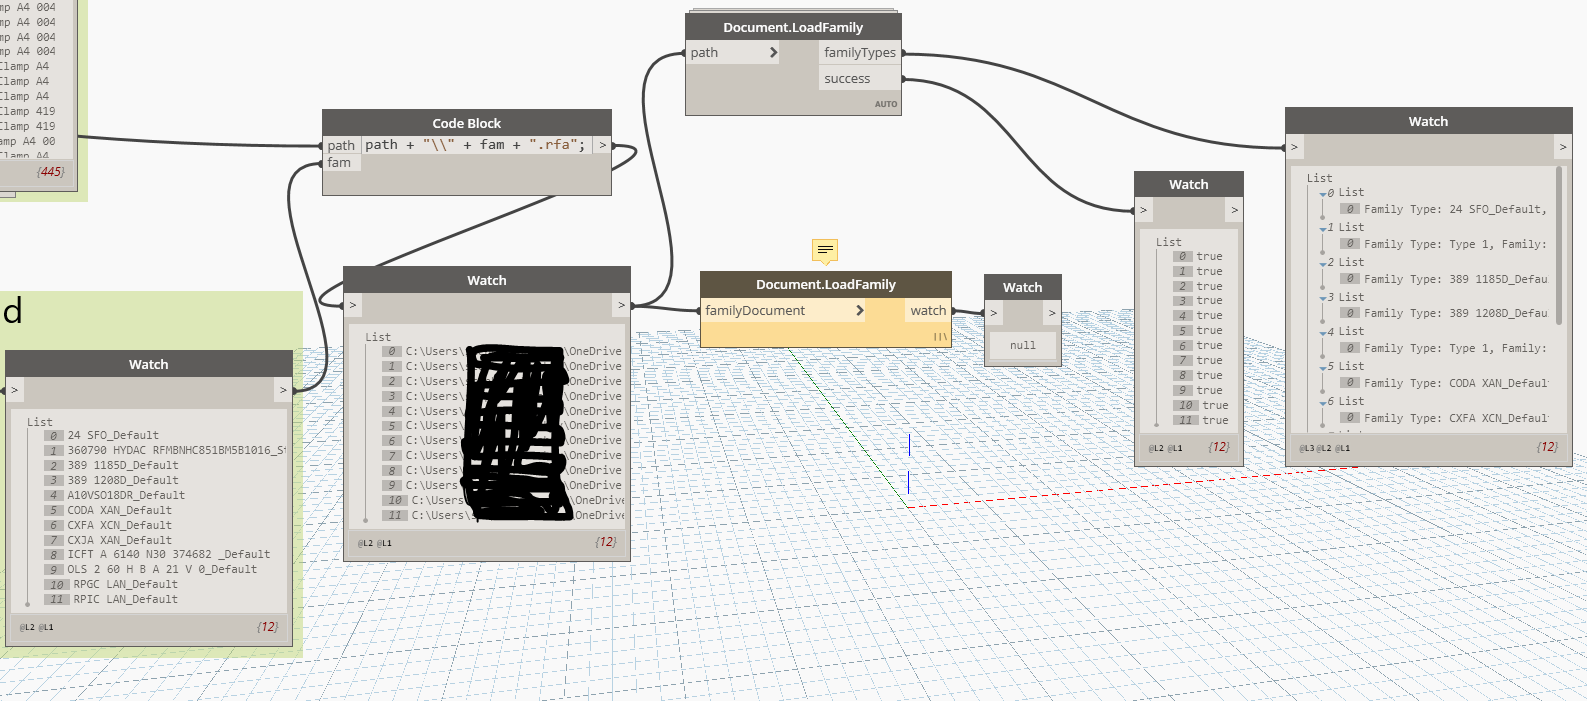Collapse the '2 List' item in Family Type watch
This screenshot has height=701, width=1587.
point(1323,264)
